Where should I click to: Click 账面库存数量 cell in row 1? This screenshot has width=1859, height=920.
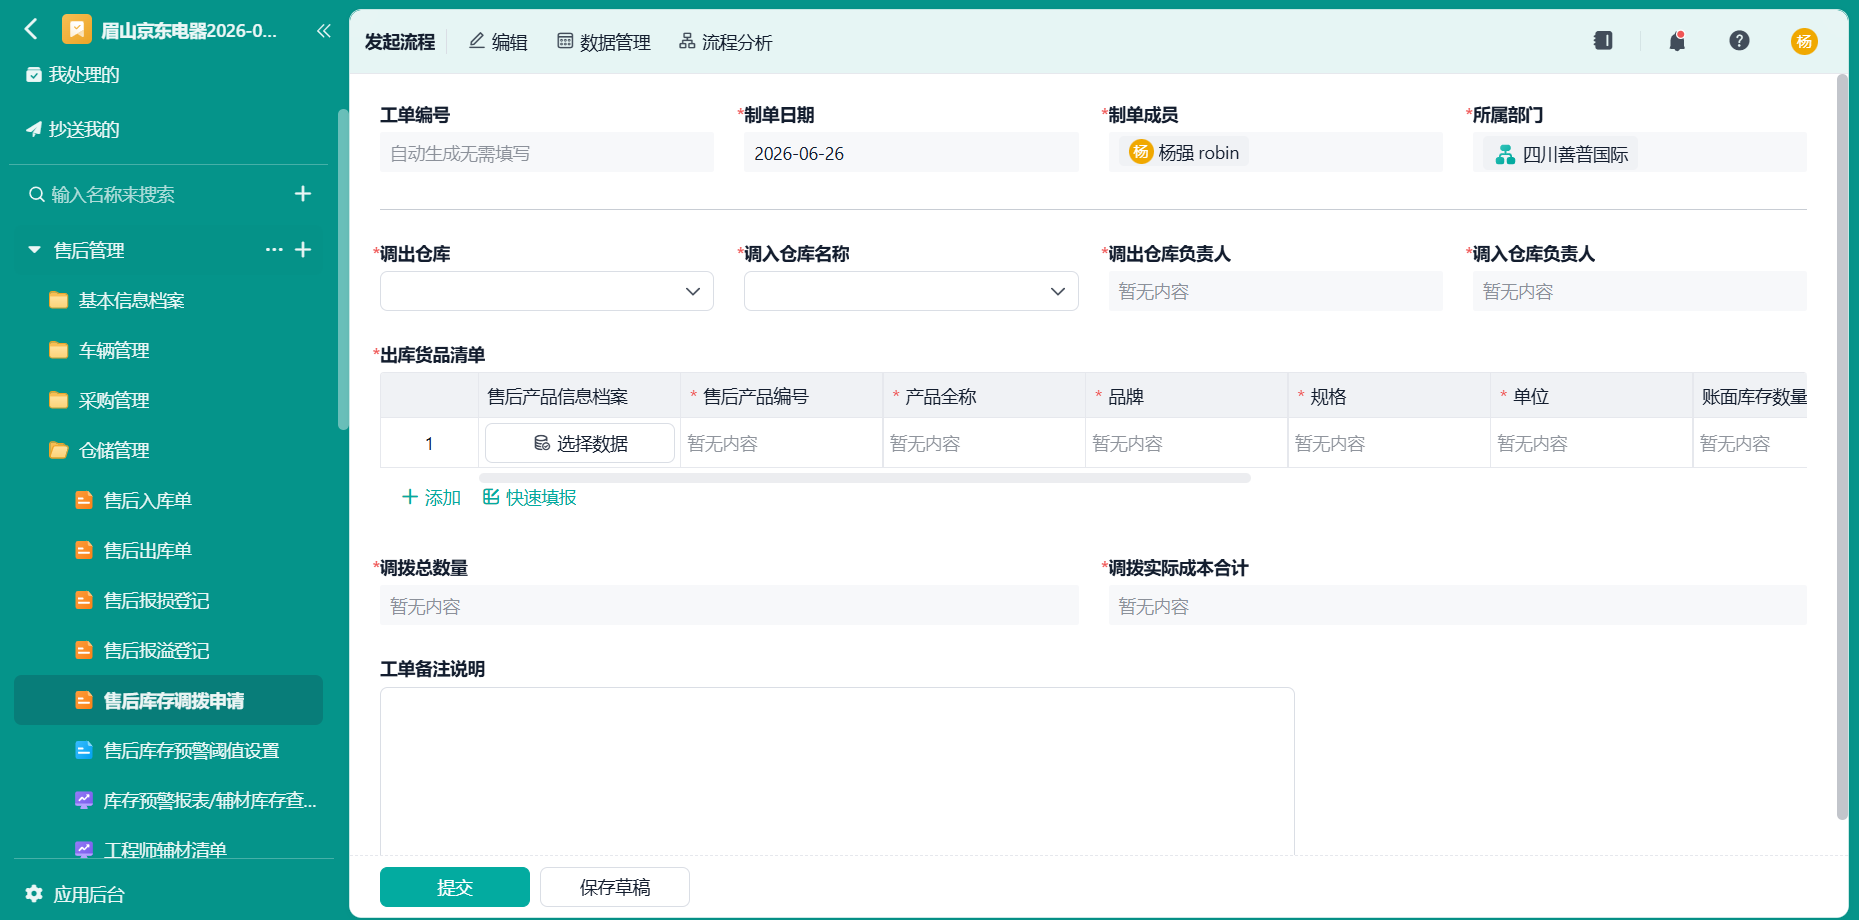tap(1750, 443)
